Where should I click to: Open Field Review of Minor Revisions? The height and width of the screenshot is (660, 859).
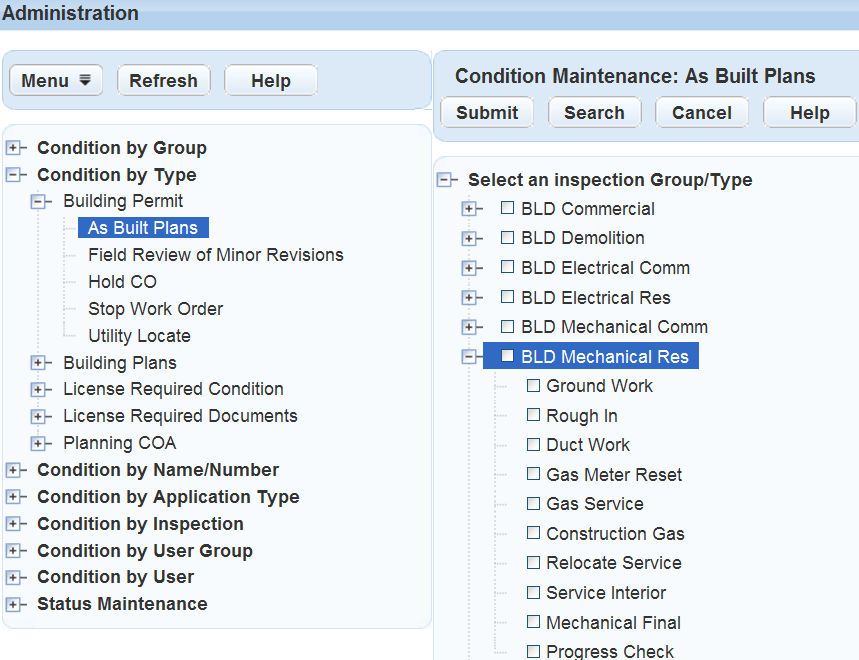tap(215, 255)
